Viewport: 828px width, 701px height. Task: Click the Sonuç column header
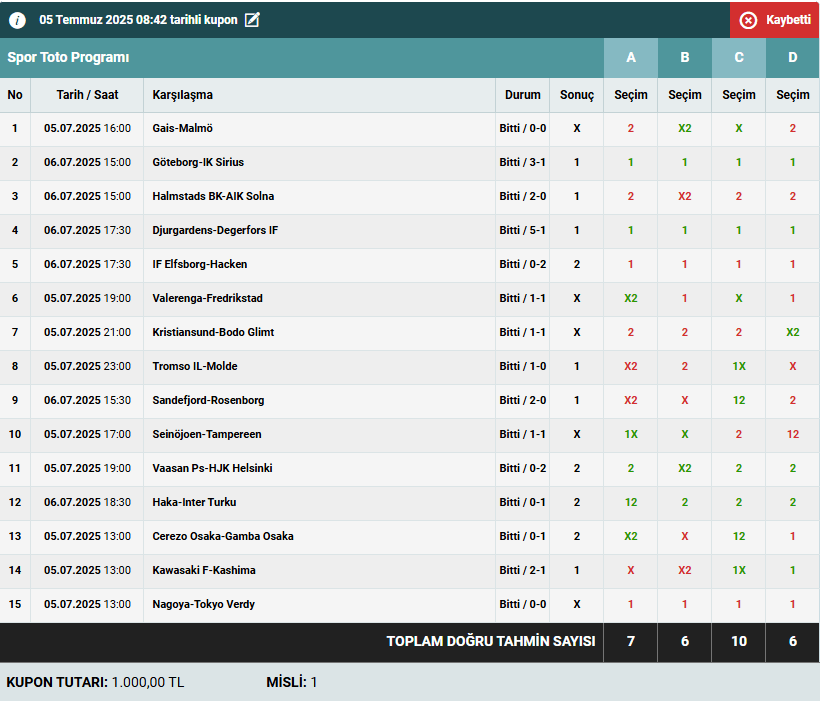point(576,95)
